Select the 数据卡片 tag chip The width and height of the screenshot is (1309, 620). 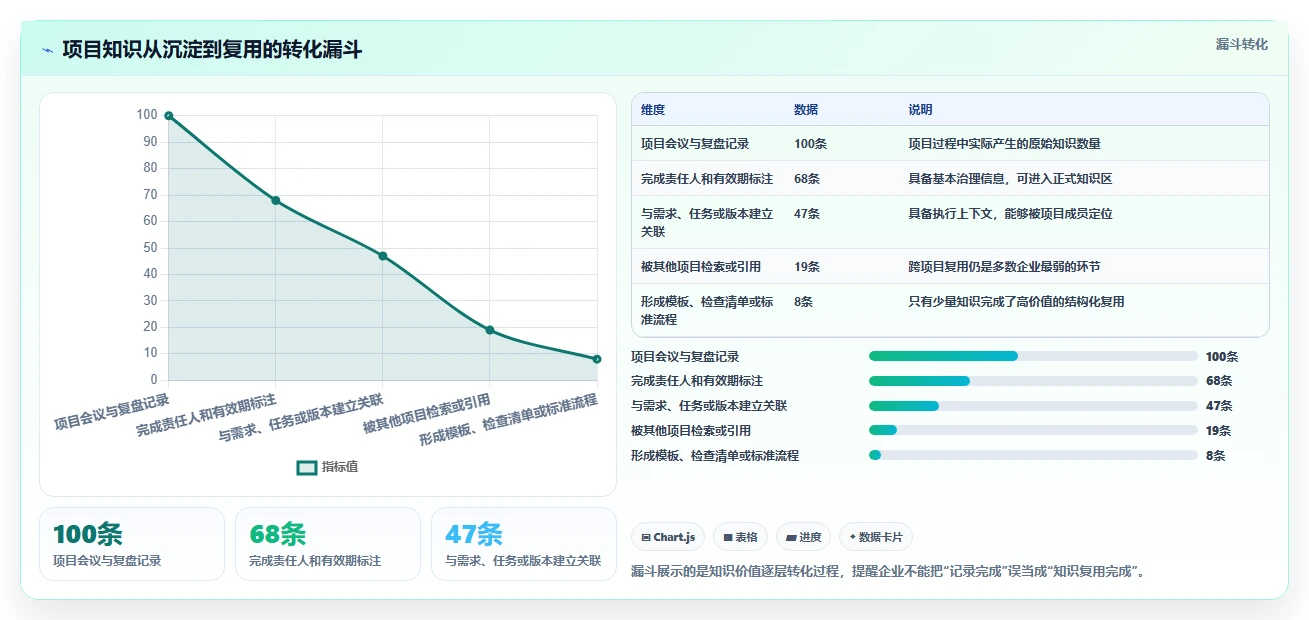tap(876, 537)
